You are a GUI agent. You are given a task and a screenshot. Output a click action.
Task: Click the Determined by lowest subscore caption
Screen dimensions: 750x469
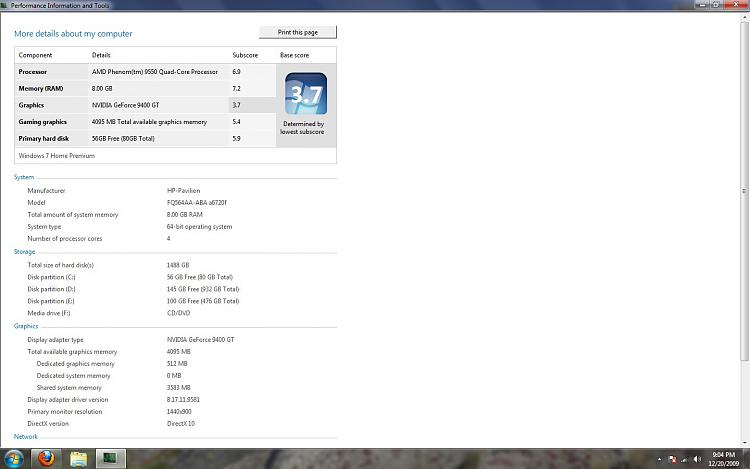click(303, 128)
